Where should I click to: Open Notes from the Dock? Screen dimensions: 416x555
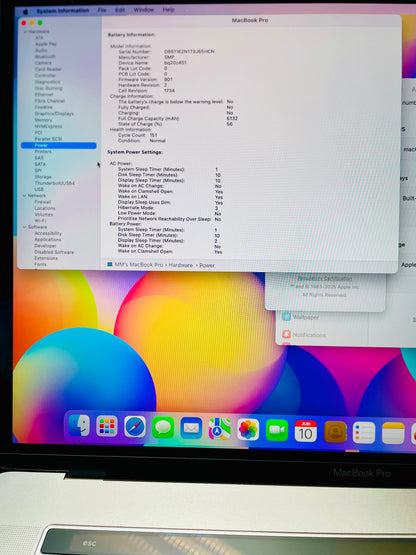point(393,433)
